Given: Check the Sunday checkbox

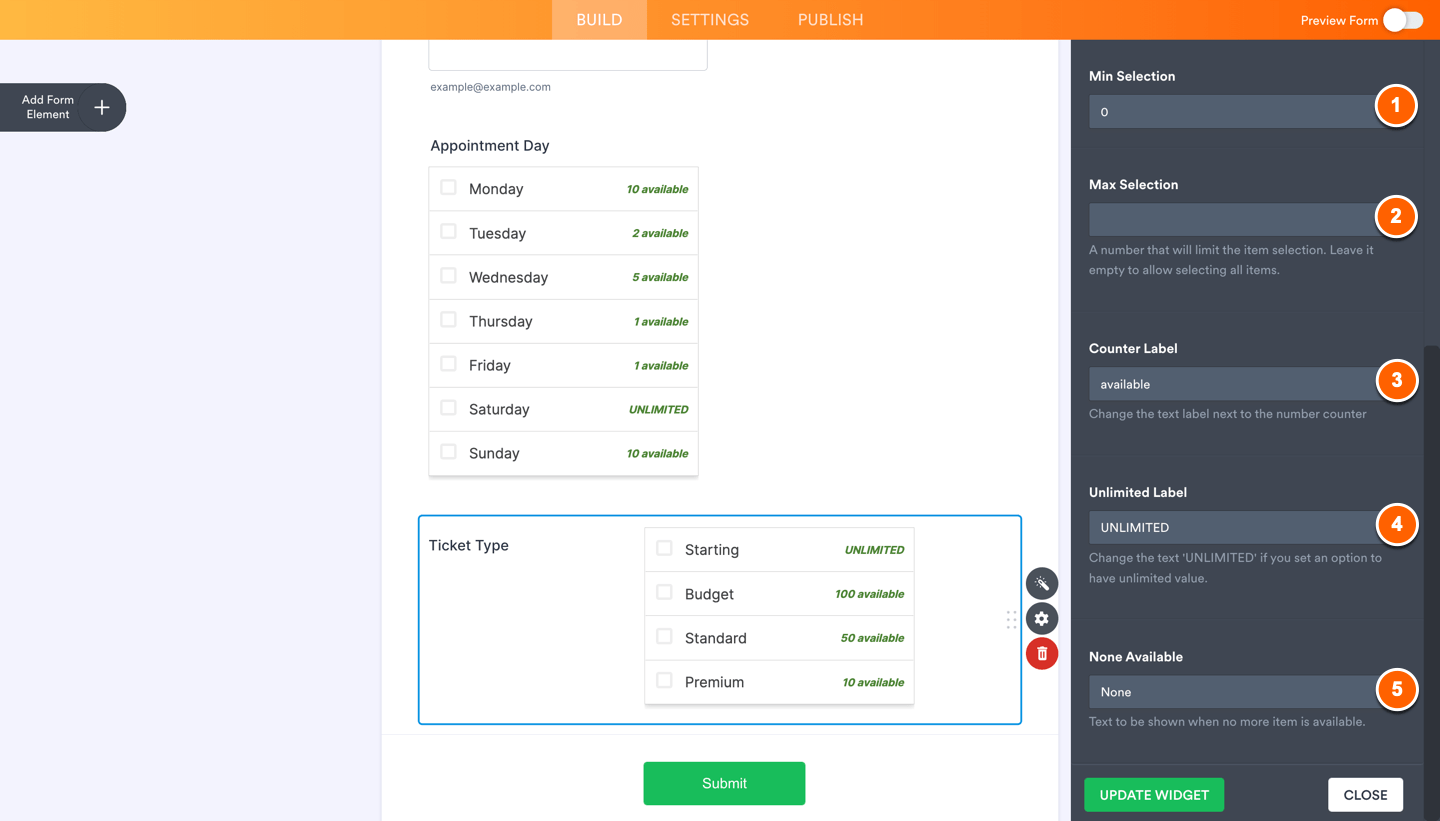Looking at the screenshot, I should click(448, 452).
